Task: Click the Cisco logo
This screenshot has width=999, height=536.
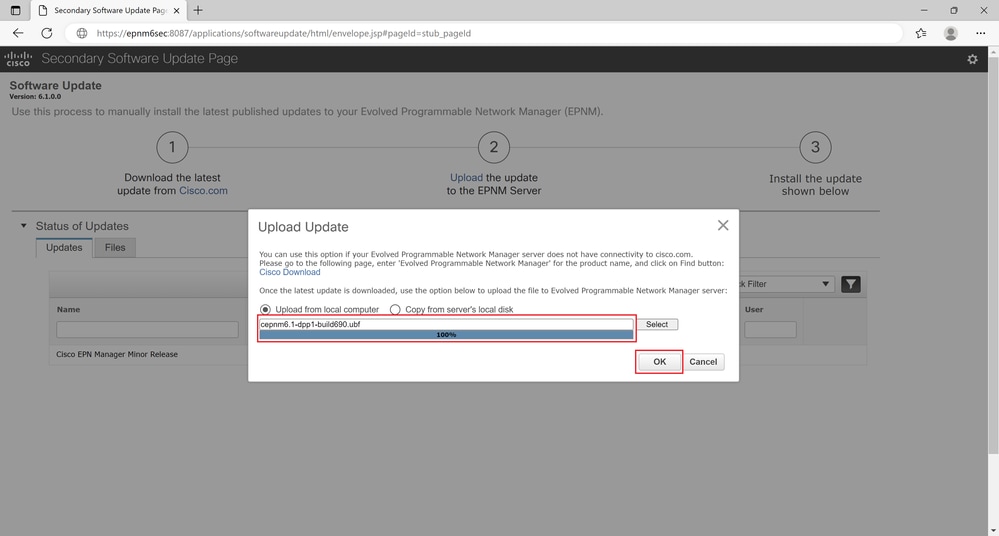Action: pos(18,59)
